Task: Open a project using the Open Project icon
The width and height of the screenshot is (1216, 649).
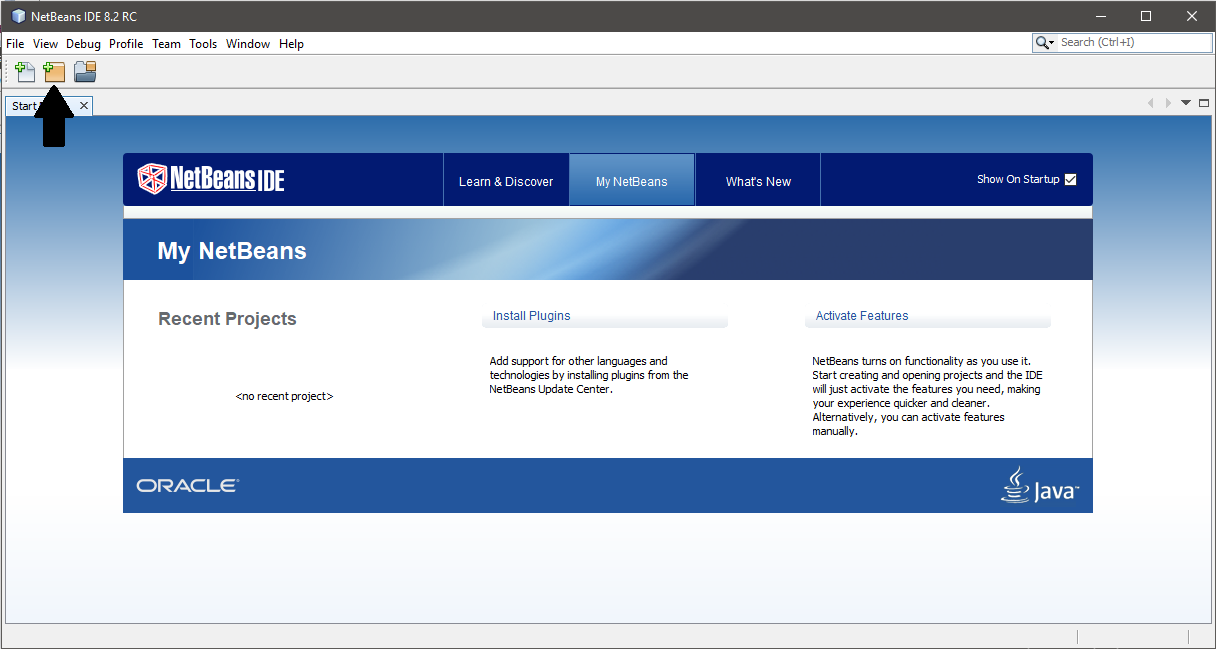Action: tap(85, 71)
